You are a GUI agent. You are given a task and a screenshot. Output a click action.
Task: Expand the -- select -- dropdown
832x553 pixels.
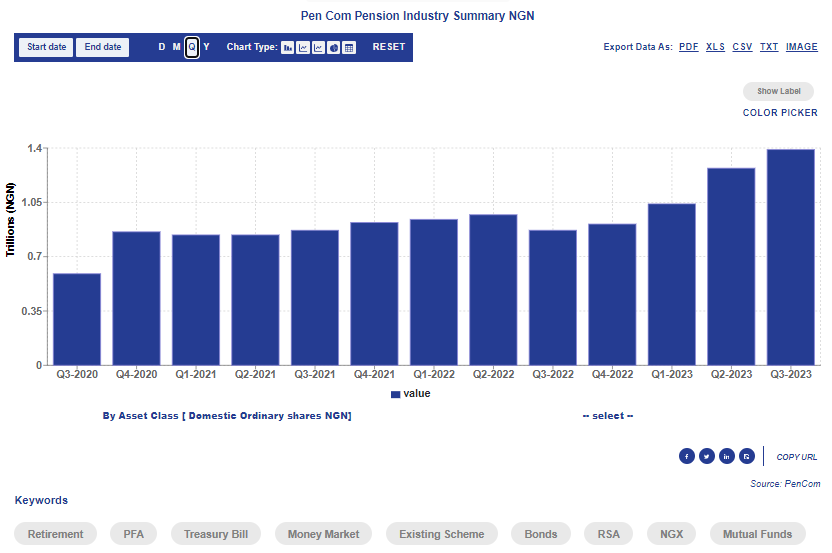pyautogui.click(x=608, y=416)
